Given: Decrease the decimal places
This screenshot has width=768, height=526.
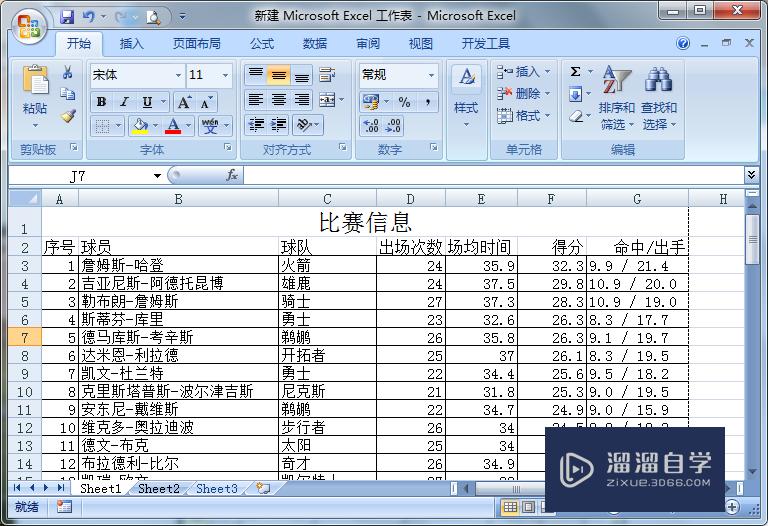Looking at the screenshot, I should point(393,126).
